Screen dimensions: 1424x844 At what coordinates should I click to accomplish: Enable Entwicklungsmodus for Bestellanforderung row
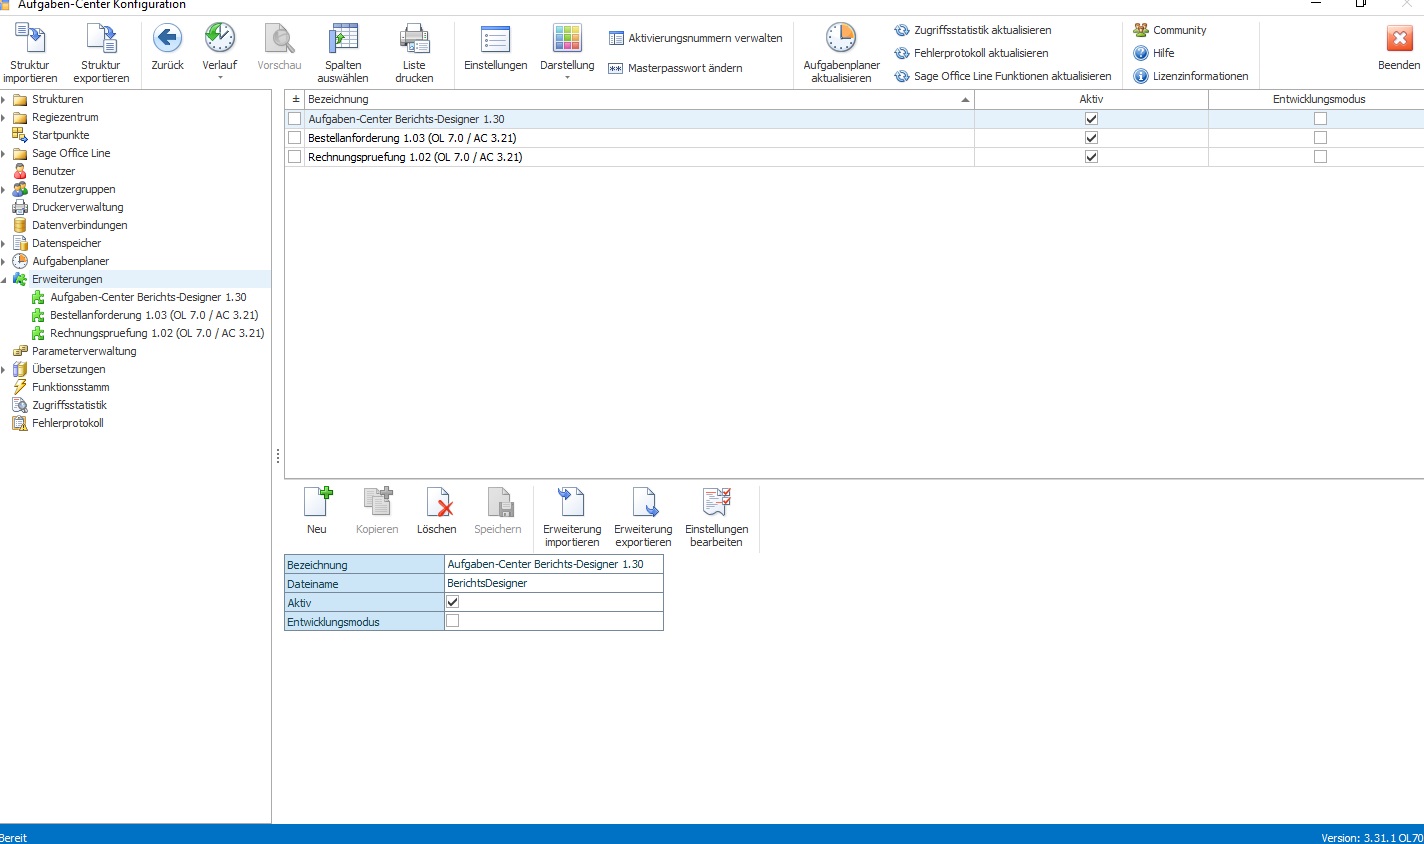tap(1320, 138)
